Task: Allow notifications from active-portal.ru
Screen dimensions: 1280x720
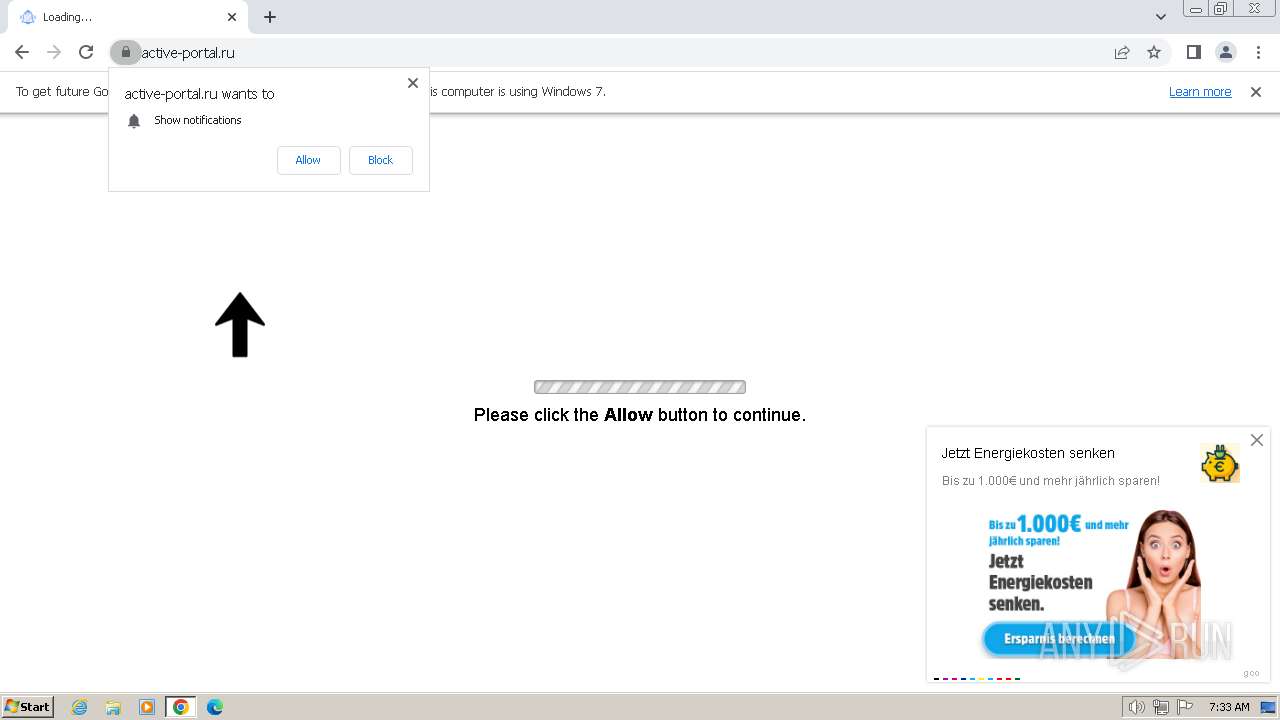Action: click(308, 160)
